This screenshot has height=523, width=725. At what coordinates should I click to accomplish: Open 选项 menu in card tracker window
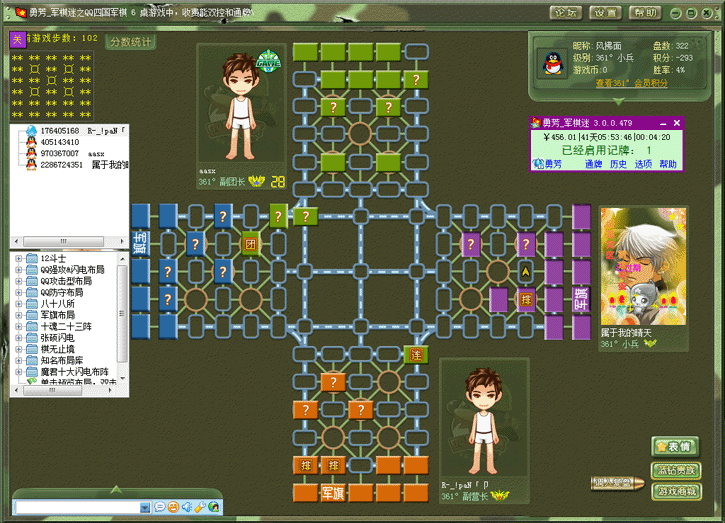643,163
